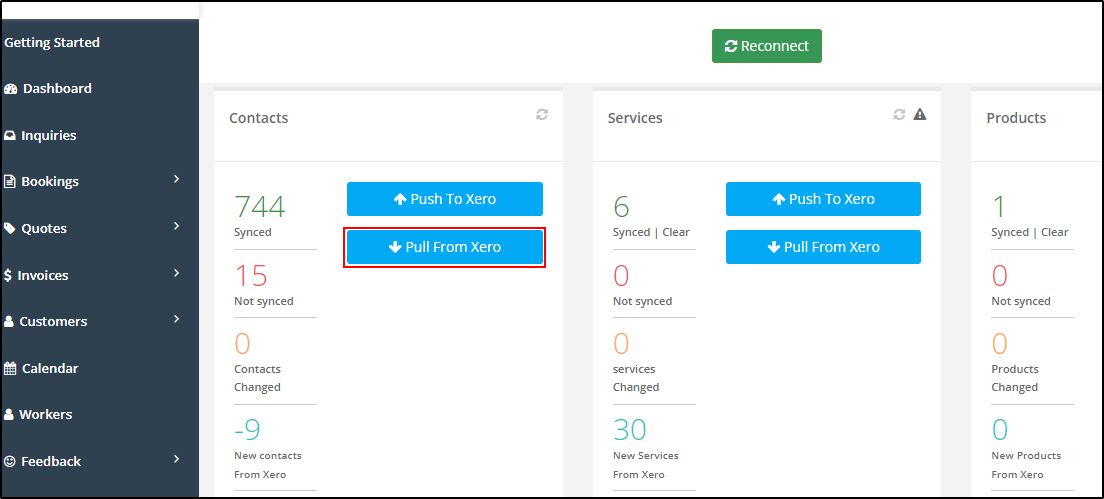Click the Dashboard gauge icon

[10, 89]
